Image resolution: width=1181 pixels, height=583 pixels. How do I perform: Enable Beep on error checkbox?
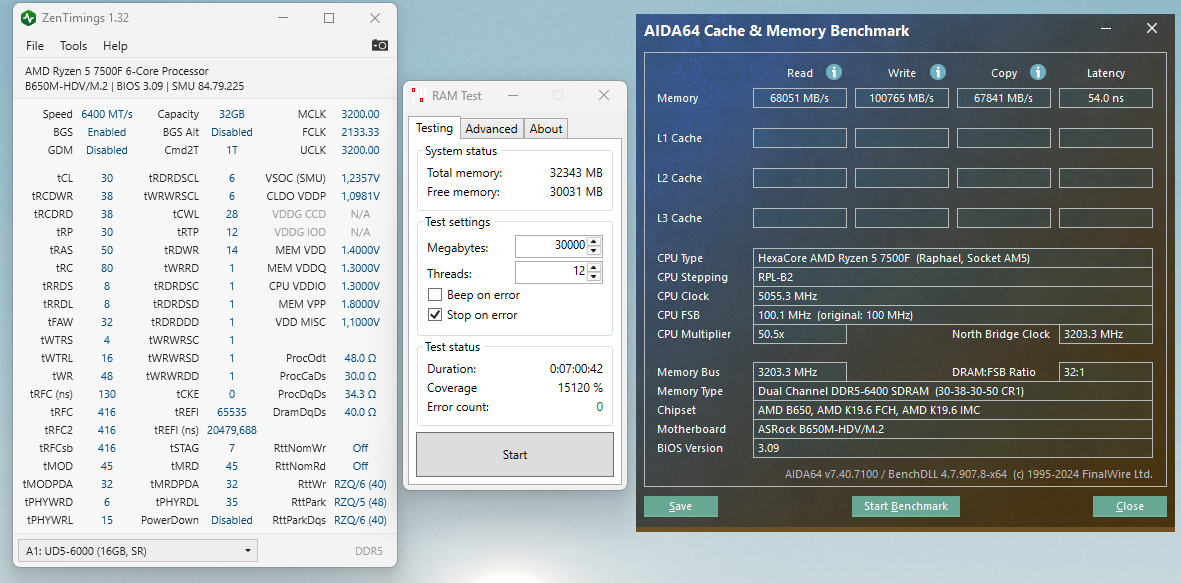click(435, 295)
